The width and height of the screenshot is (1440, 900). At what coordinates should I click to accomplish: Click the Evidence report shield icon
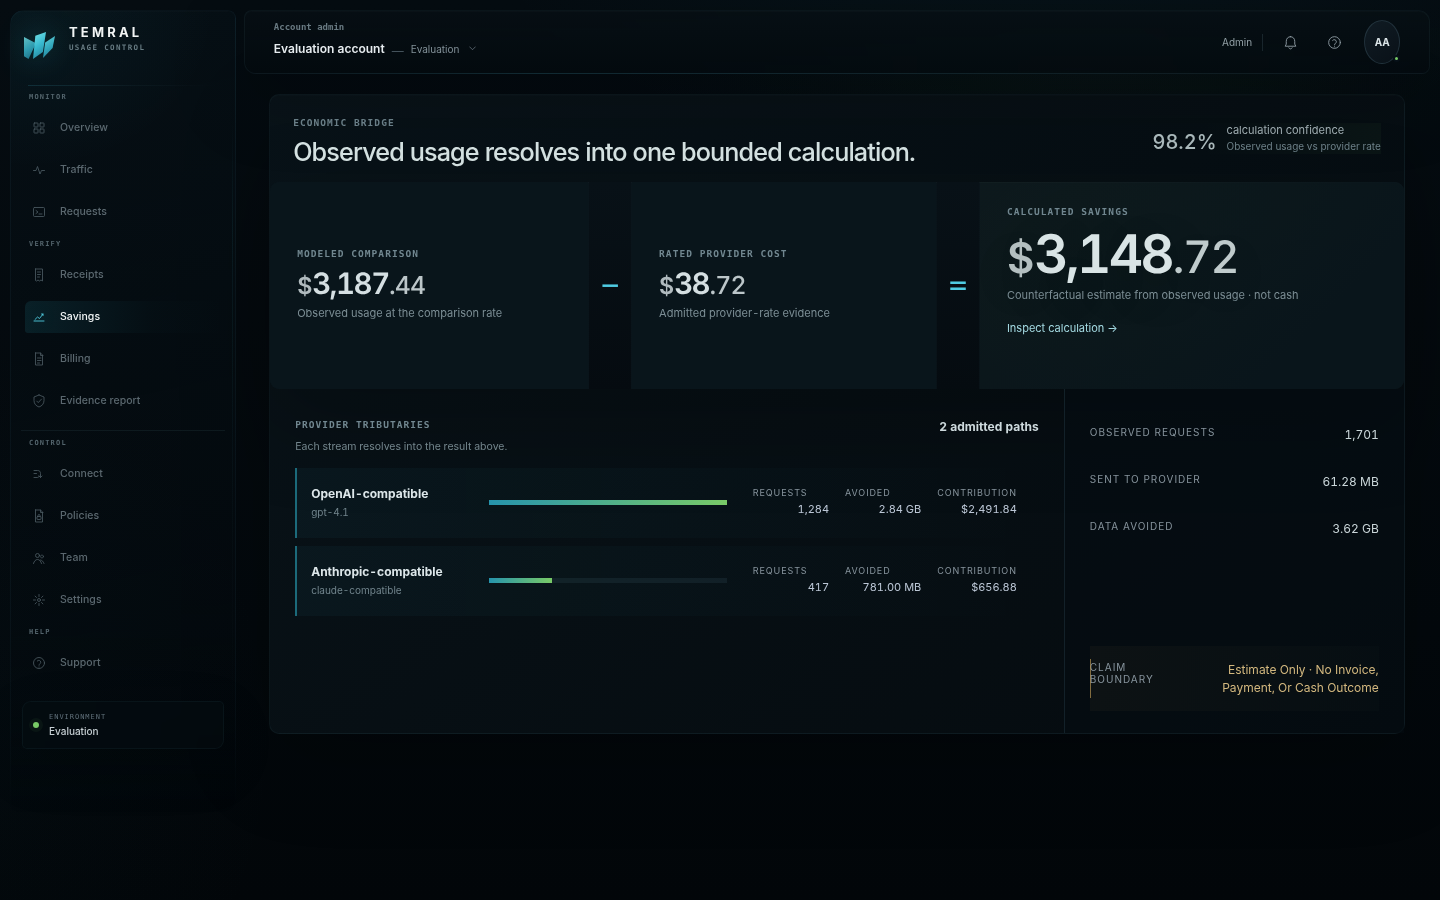pos(39,401)
